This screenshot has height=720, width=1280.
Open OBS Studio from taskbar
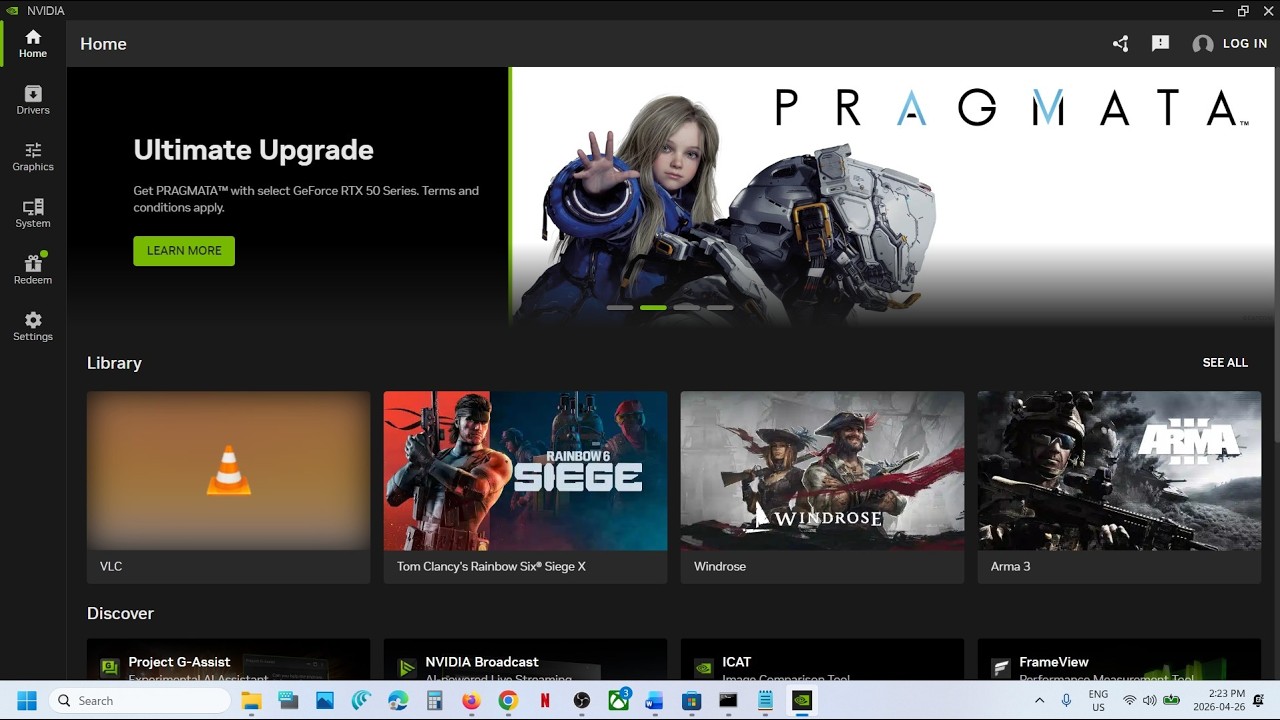(x=582, y=701)
